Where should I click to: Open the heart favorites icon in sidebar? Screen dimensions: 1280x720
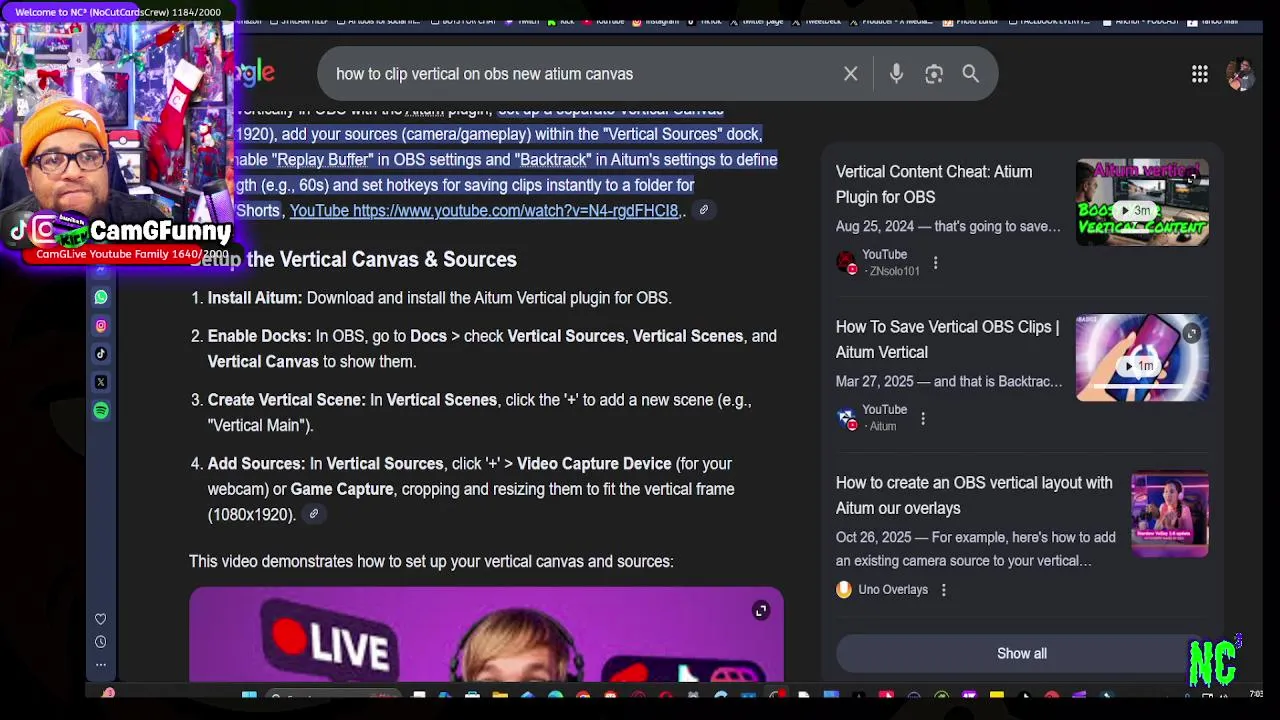coord(100,619)
